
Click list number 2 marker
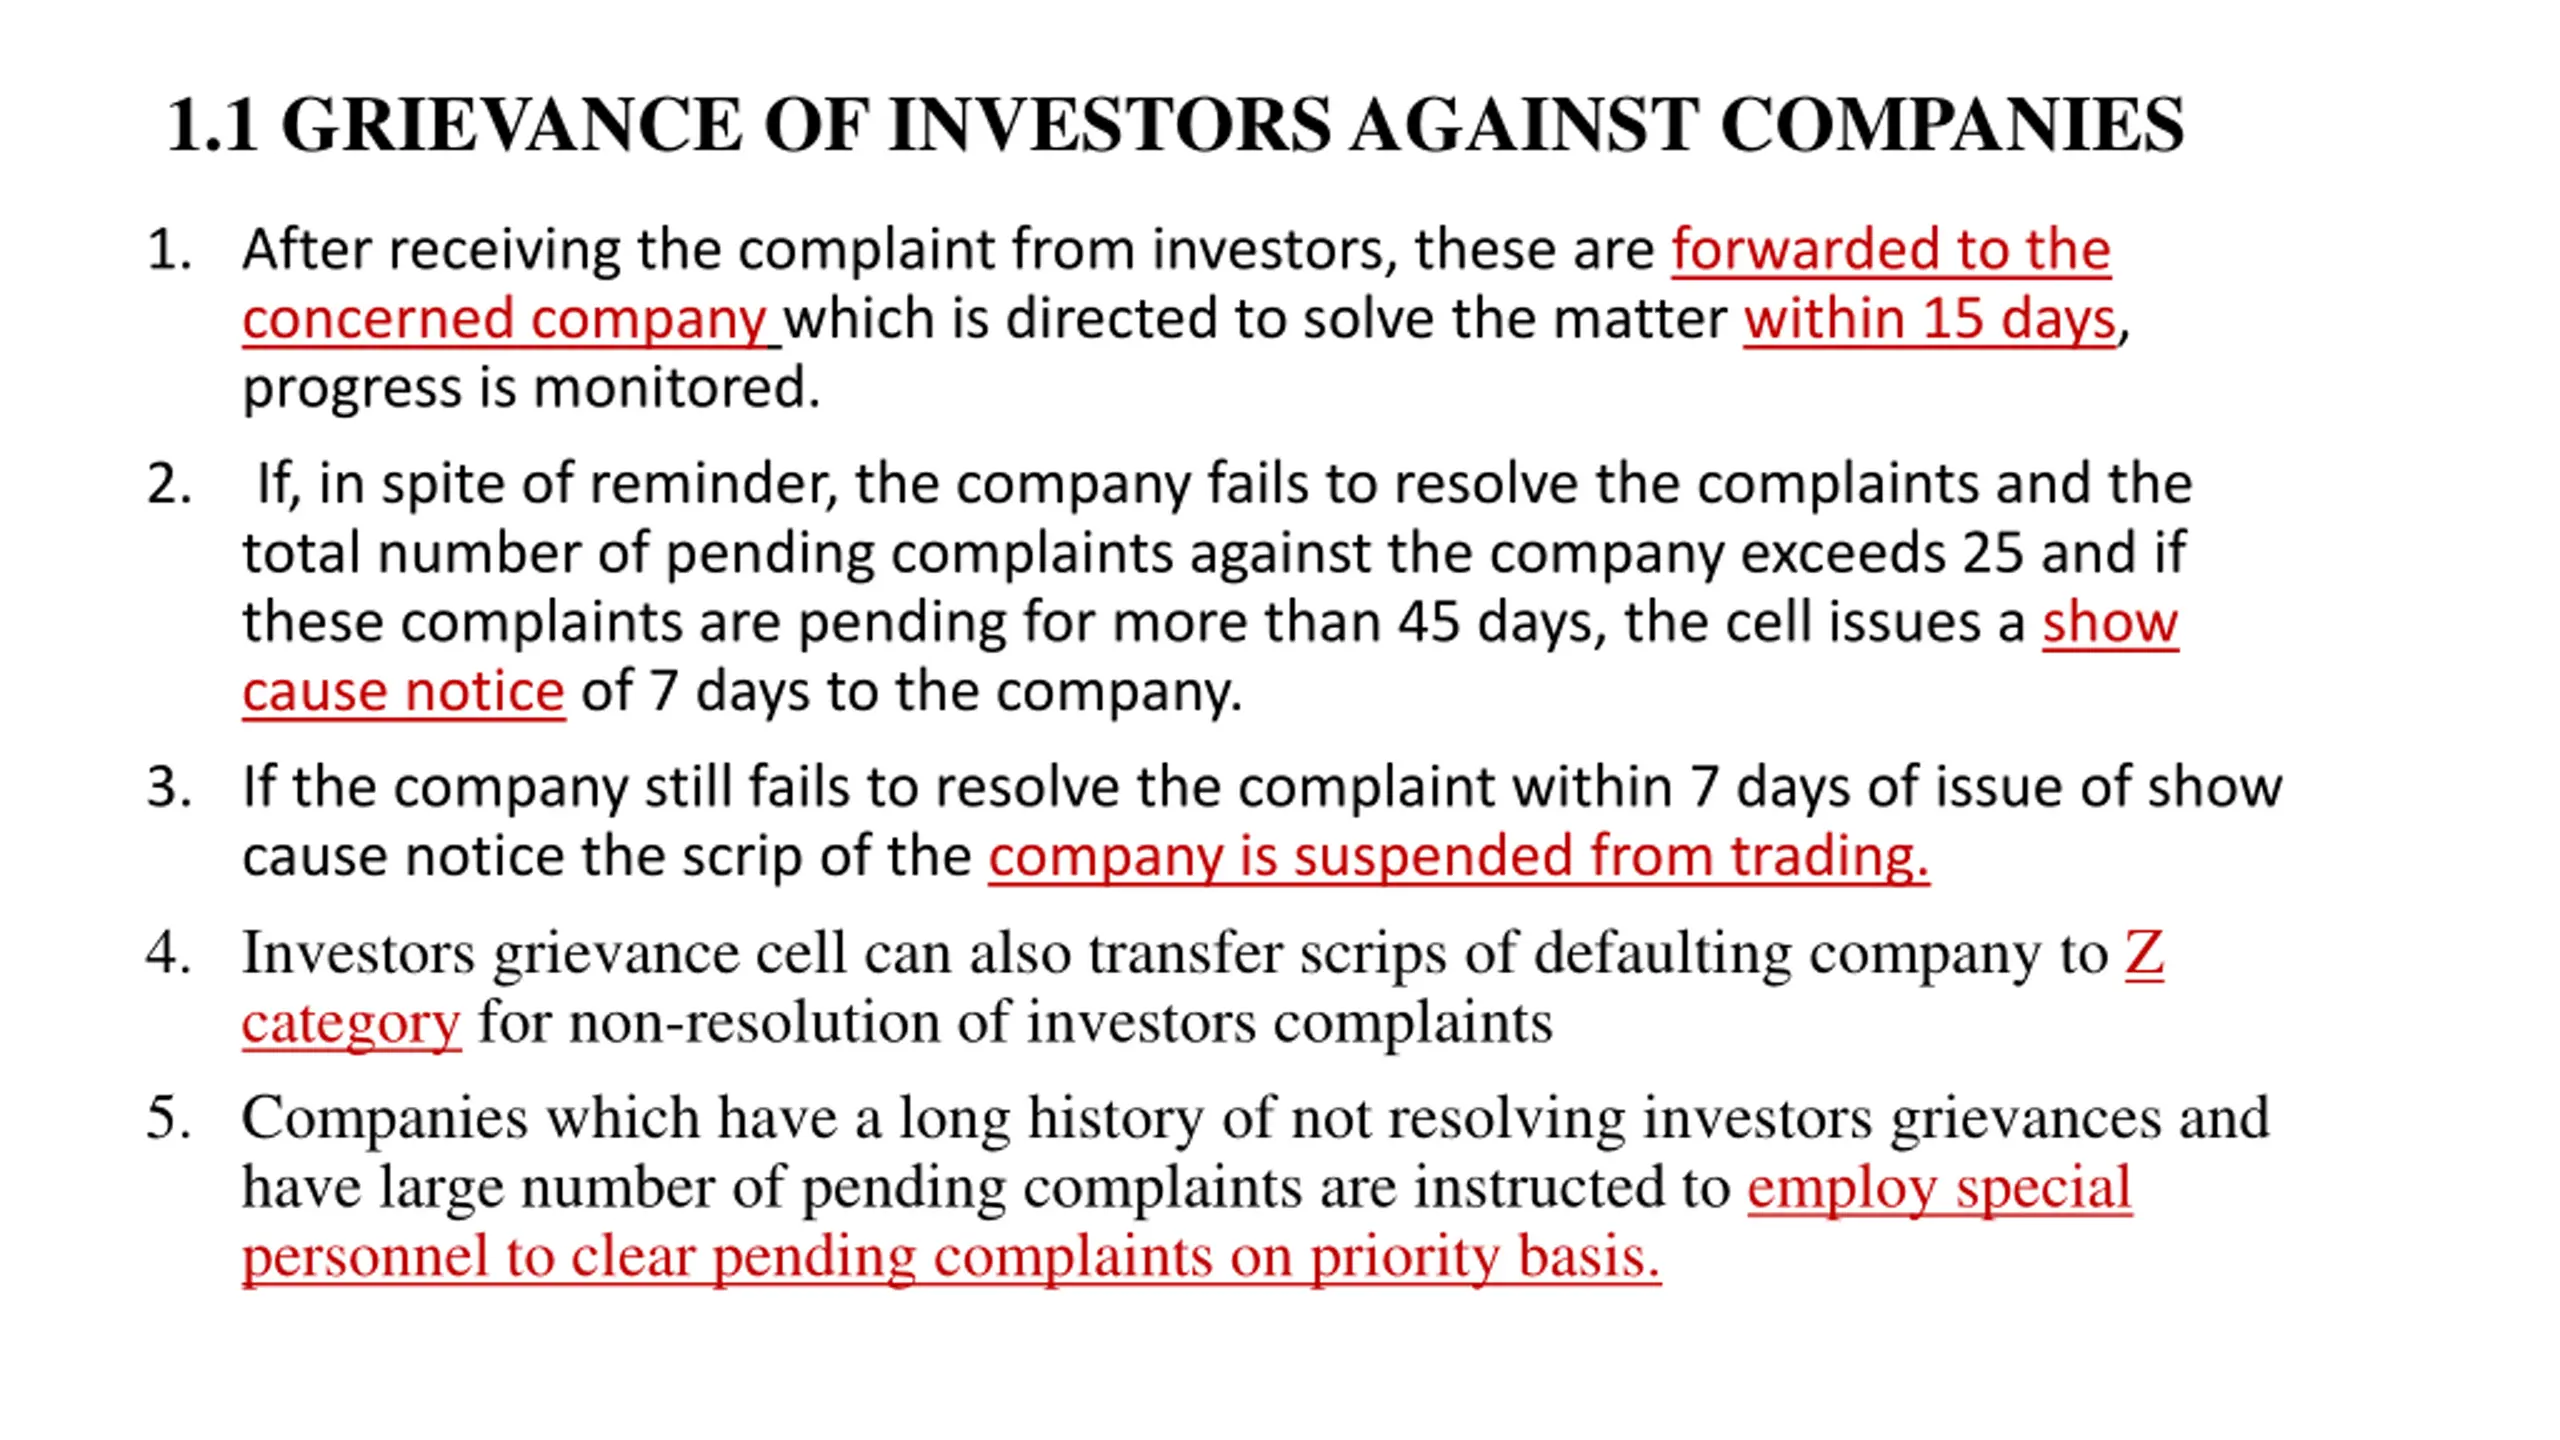(x=169, y=484)
